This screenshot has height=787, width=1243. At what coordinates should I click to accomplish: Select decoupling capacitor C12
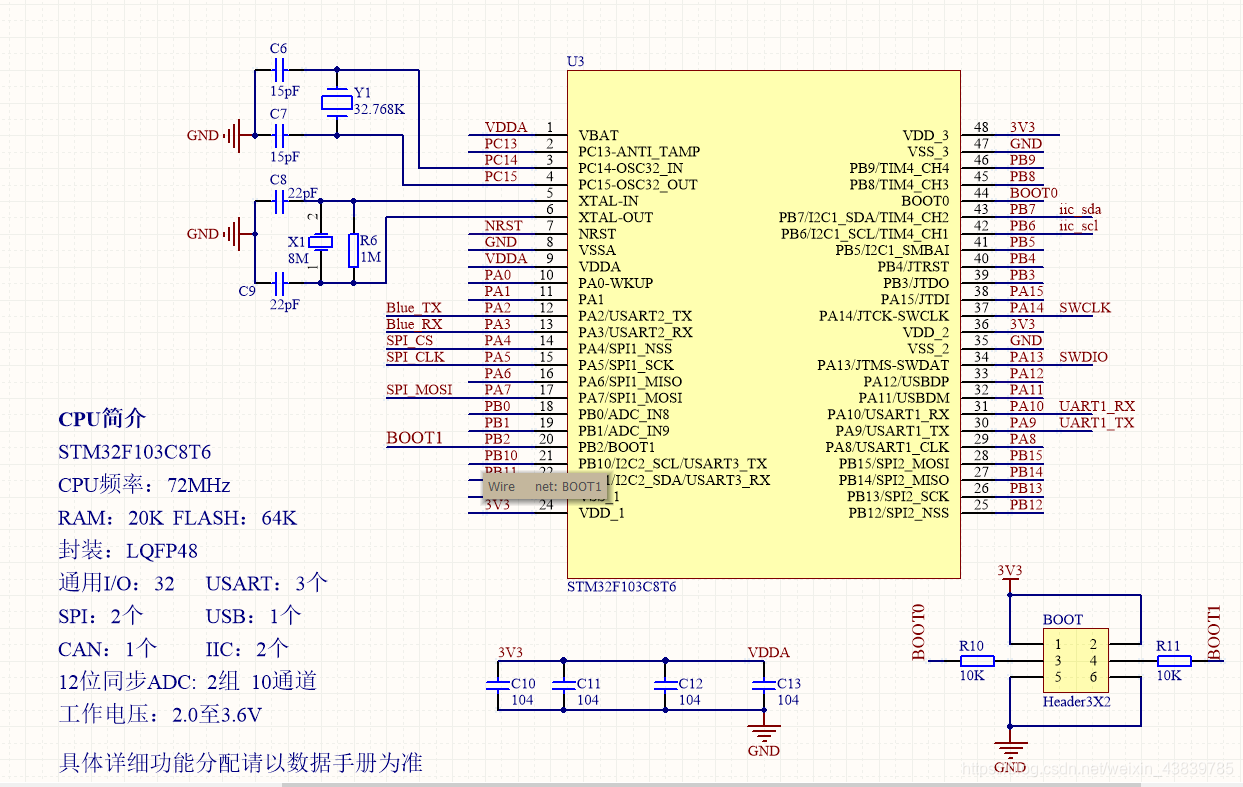pos(665,685)
